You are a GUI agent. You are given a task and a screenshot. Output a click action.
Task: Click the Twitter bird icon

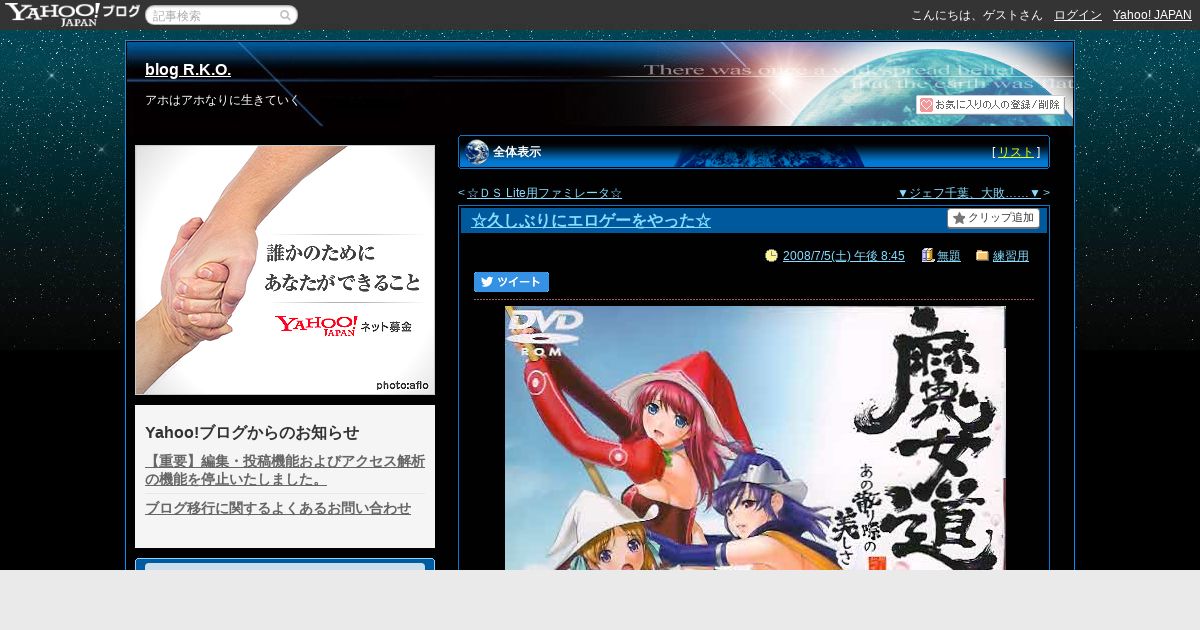[x=487, y=282]
